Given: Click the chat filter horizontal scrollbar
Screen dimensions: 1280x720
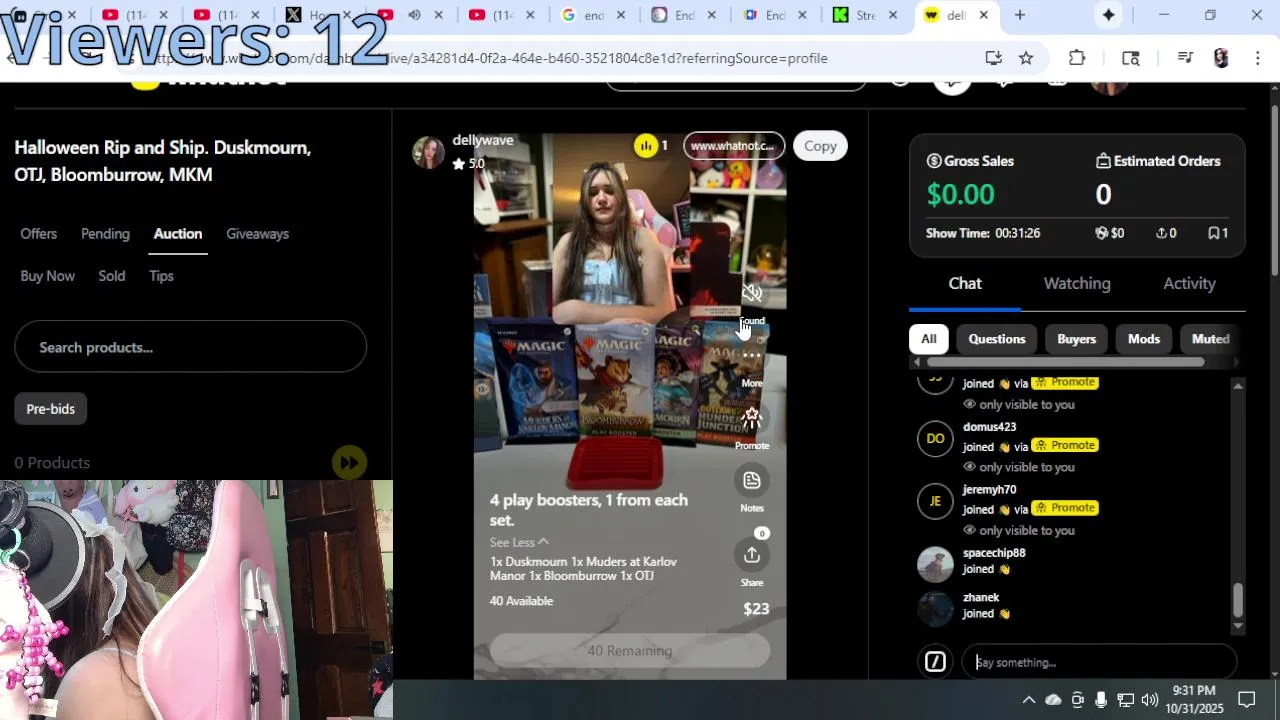Looking at the screenshot, I should (1065, 362).
